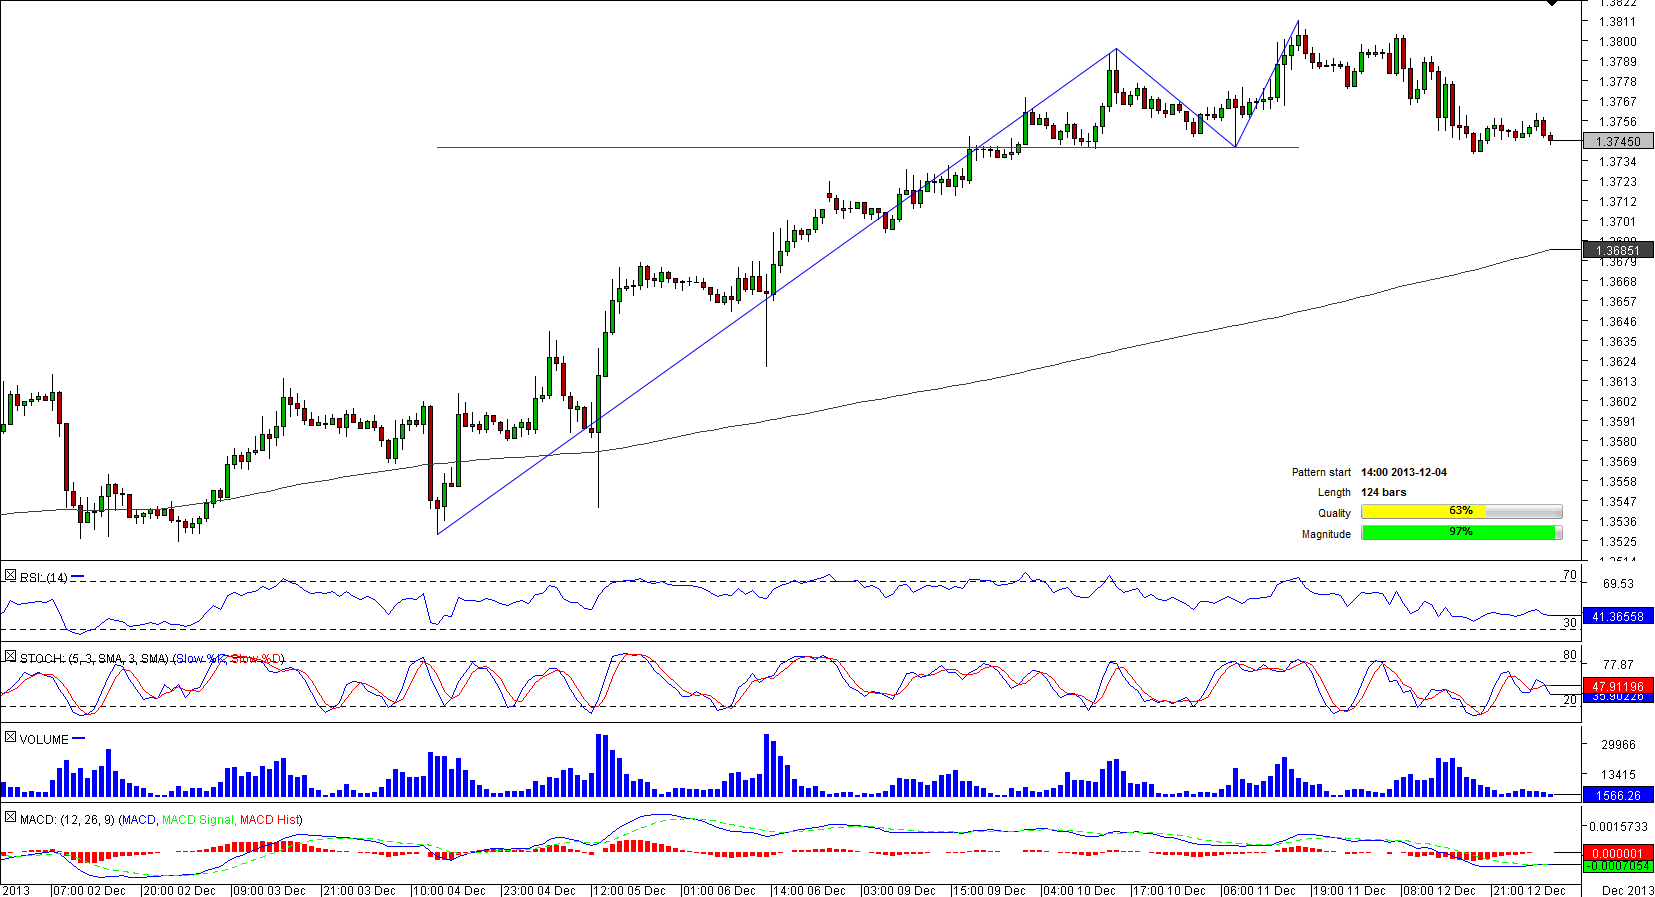Click the MACD Signal legend label
1655x897 pixels.
[x=197, y=820]
